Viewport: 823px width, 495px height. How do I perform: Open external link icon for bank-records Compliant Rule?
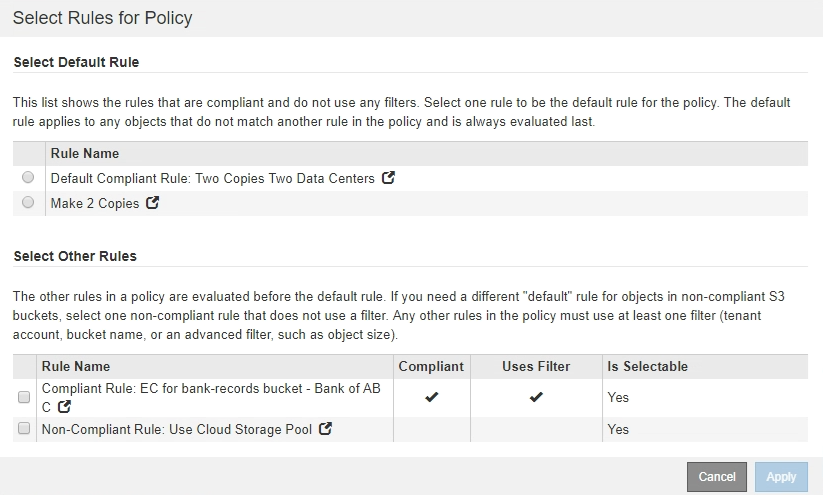click(x=64, y=407)
